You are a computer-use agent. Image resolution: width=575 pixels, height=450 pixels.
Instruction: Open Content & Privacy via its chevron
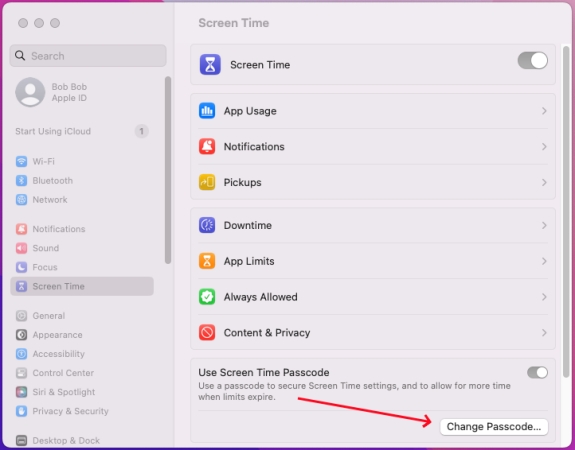(x=544, y=333)
